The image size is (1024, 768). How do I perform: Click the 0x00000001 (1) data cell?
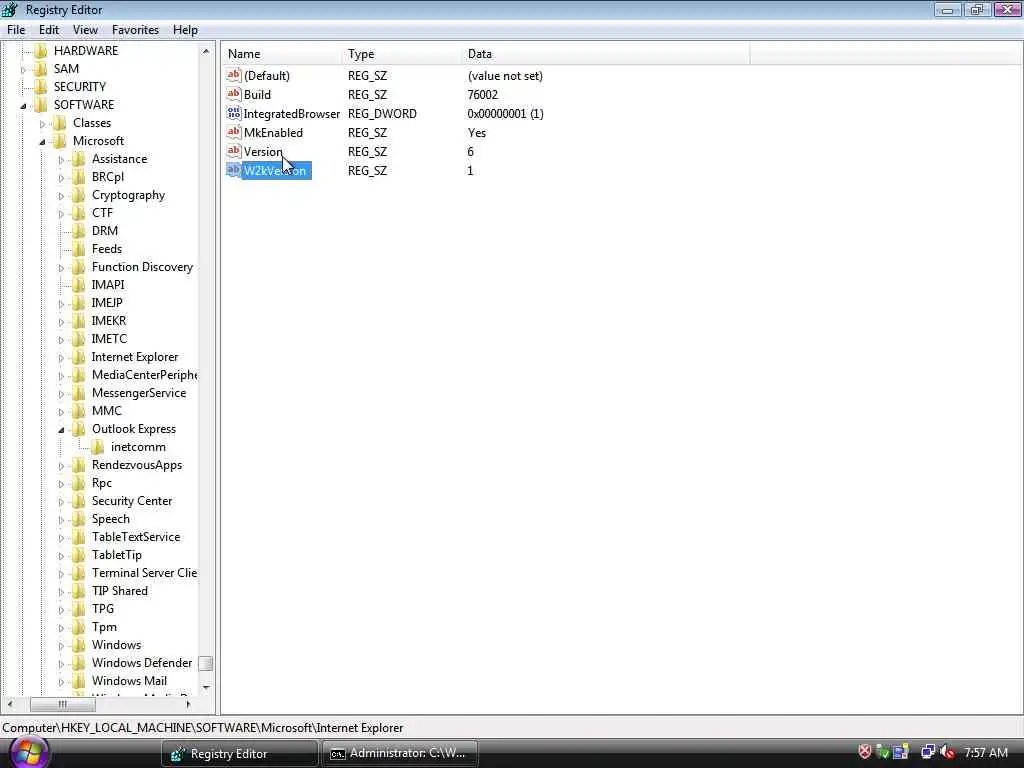(x=505, y=114)
